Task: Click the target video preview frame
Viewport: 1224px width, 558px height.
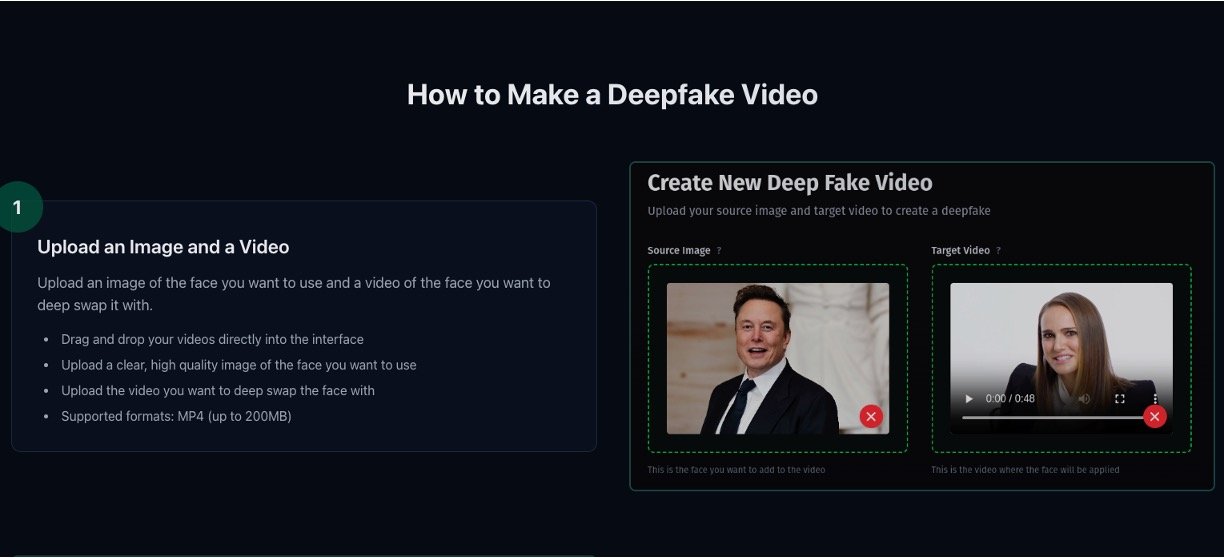Action: click(x=1061, y=340)
